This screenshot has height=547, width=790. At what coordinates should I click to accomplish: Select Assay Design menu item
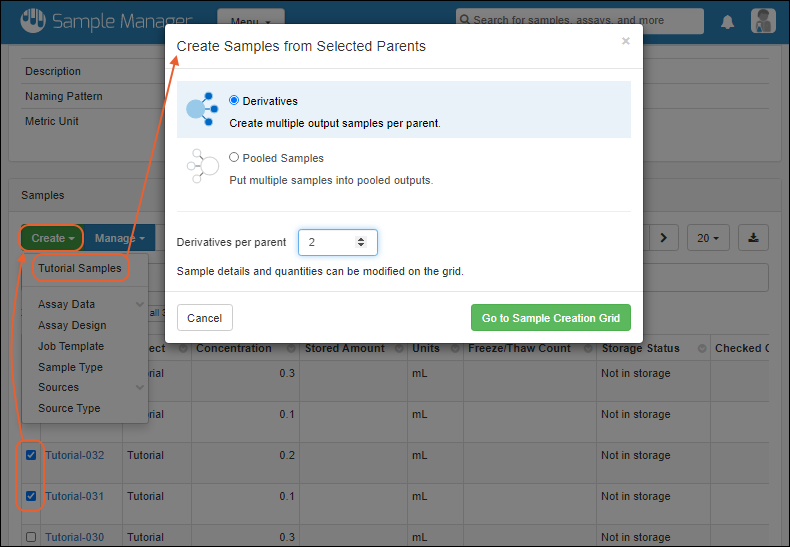coord(72,325)
